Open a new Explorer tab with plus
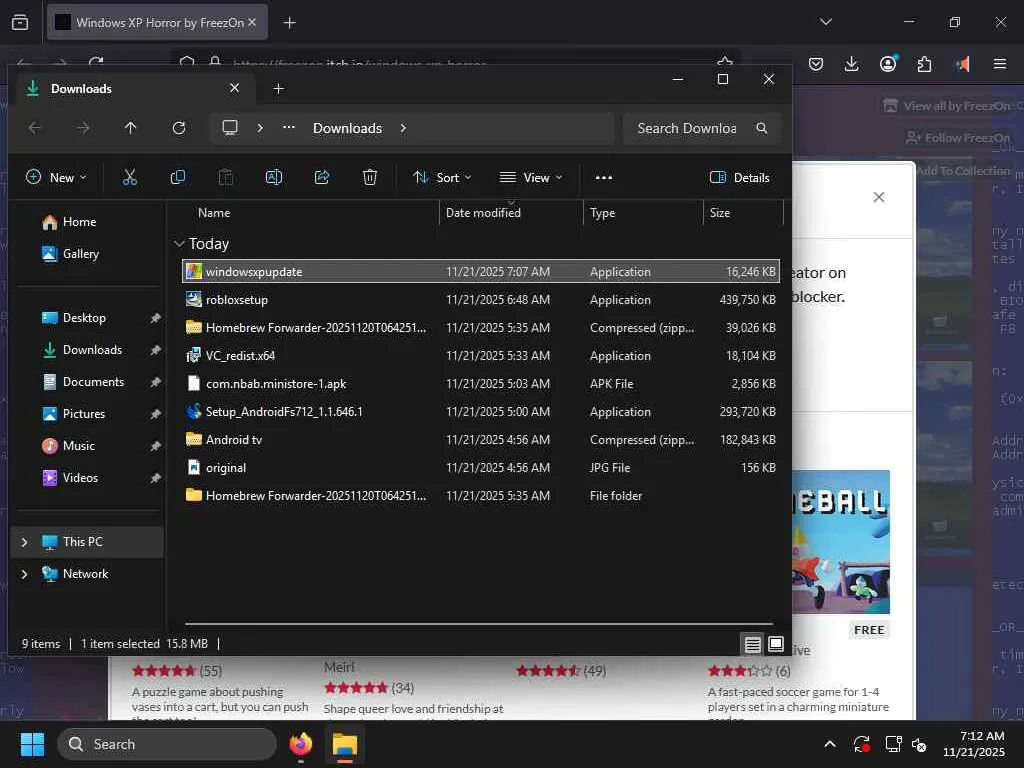This screenshot has width=1024, height=768. [x=278, y=88]
